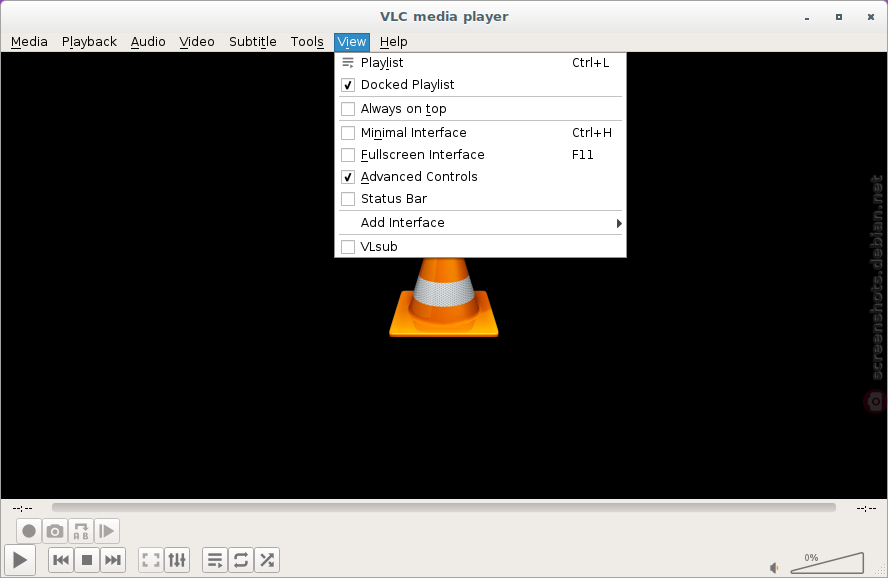
Task: Click the Record button
Action: 29,531
